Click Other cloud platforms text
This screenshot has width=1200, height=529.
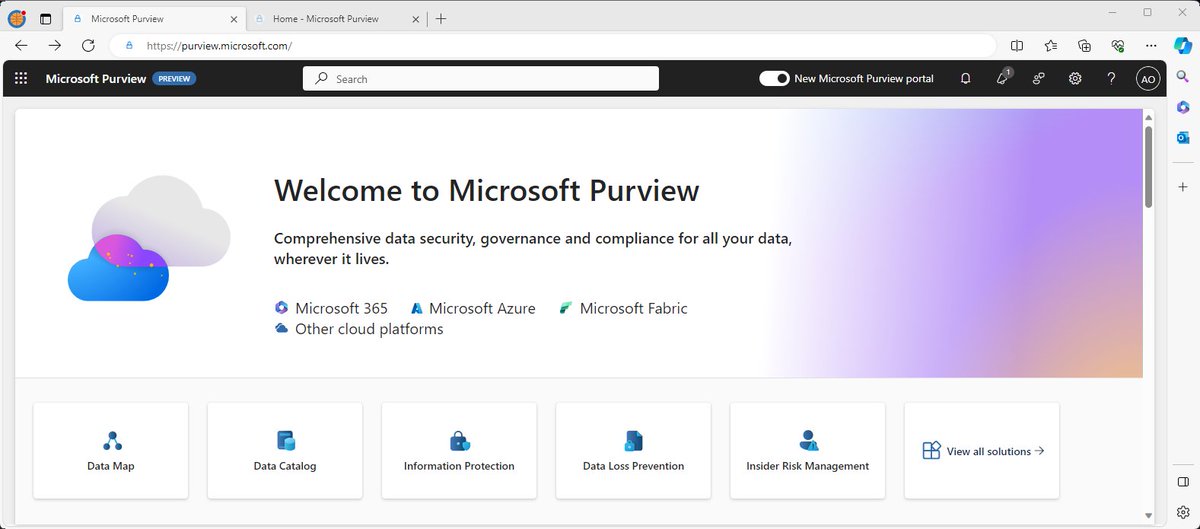click(369, 329)
